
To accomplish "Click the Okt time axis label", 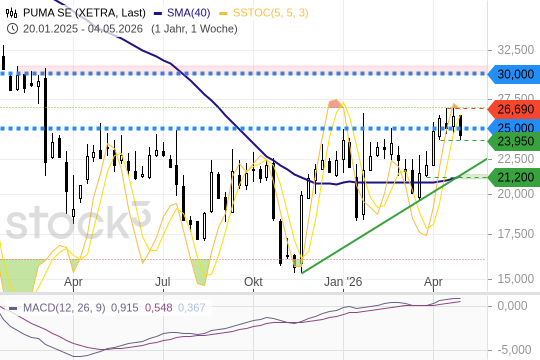I will (x=253, y=282).
